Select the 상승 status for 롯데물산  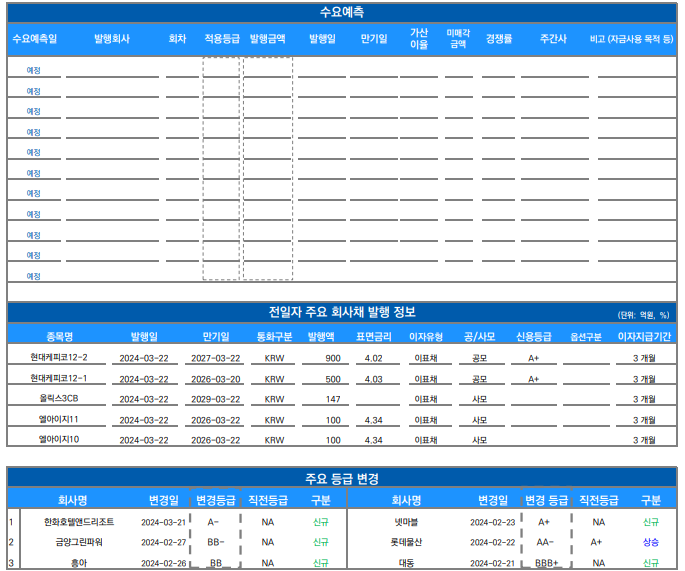(x=651, y=542)
